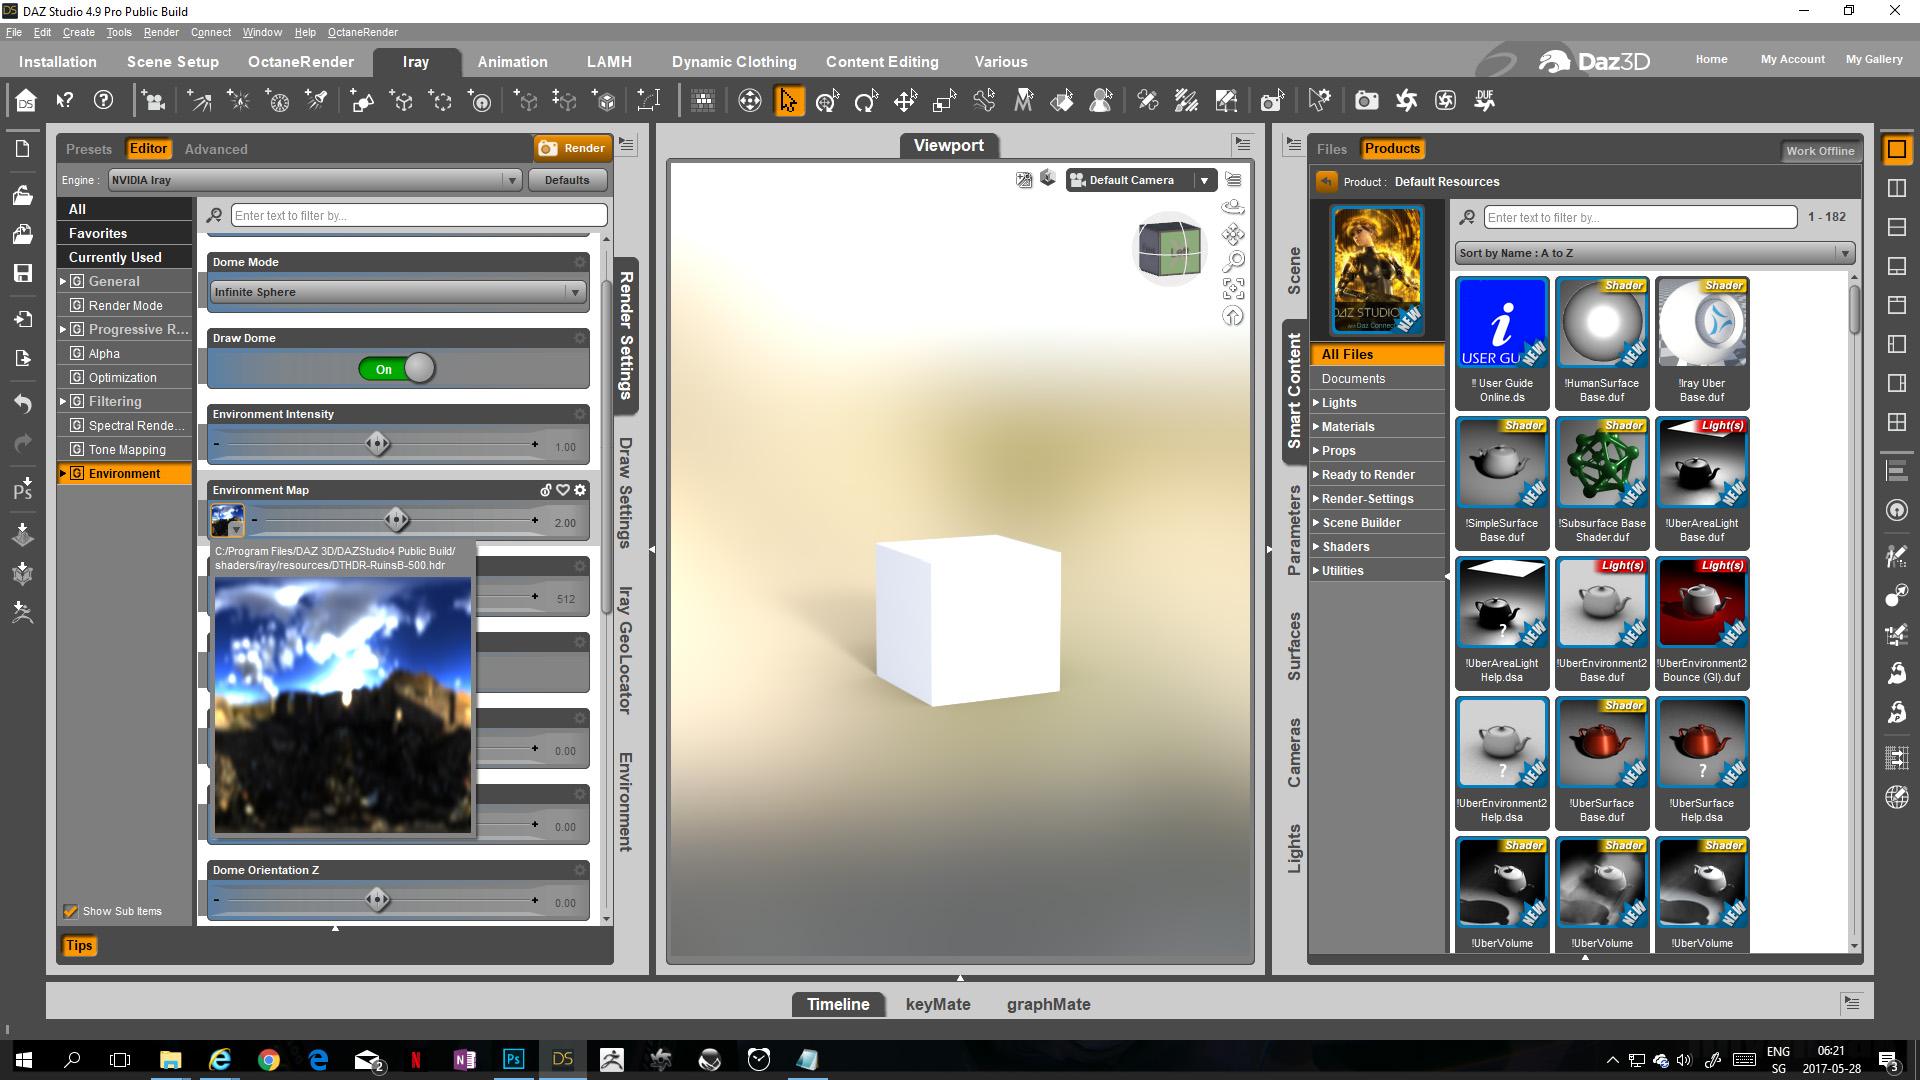This screenshot has height=1080, width=1920.
Task: Click the view cube in viewport
Action: click(x=1169, y=249)
